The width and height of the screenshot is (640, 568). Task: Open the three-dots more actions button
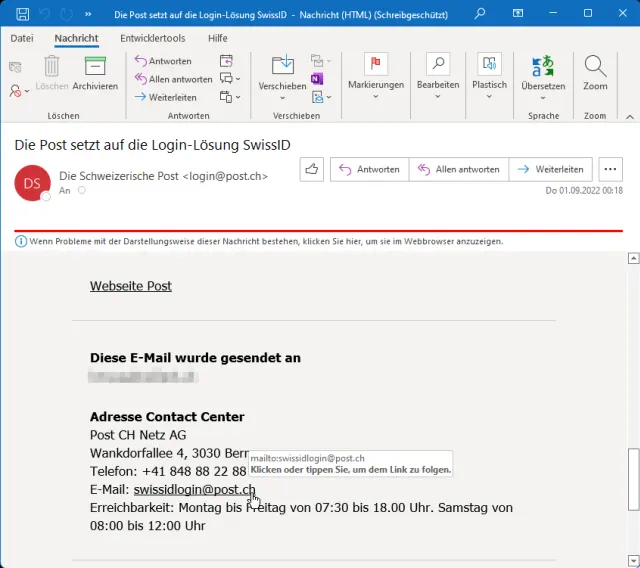pos(611,169)
